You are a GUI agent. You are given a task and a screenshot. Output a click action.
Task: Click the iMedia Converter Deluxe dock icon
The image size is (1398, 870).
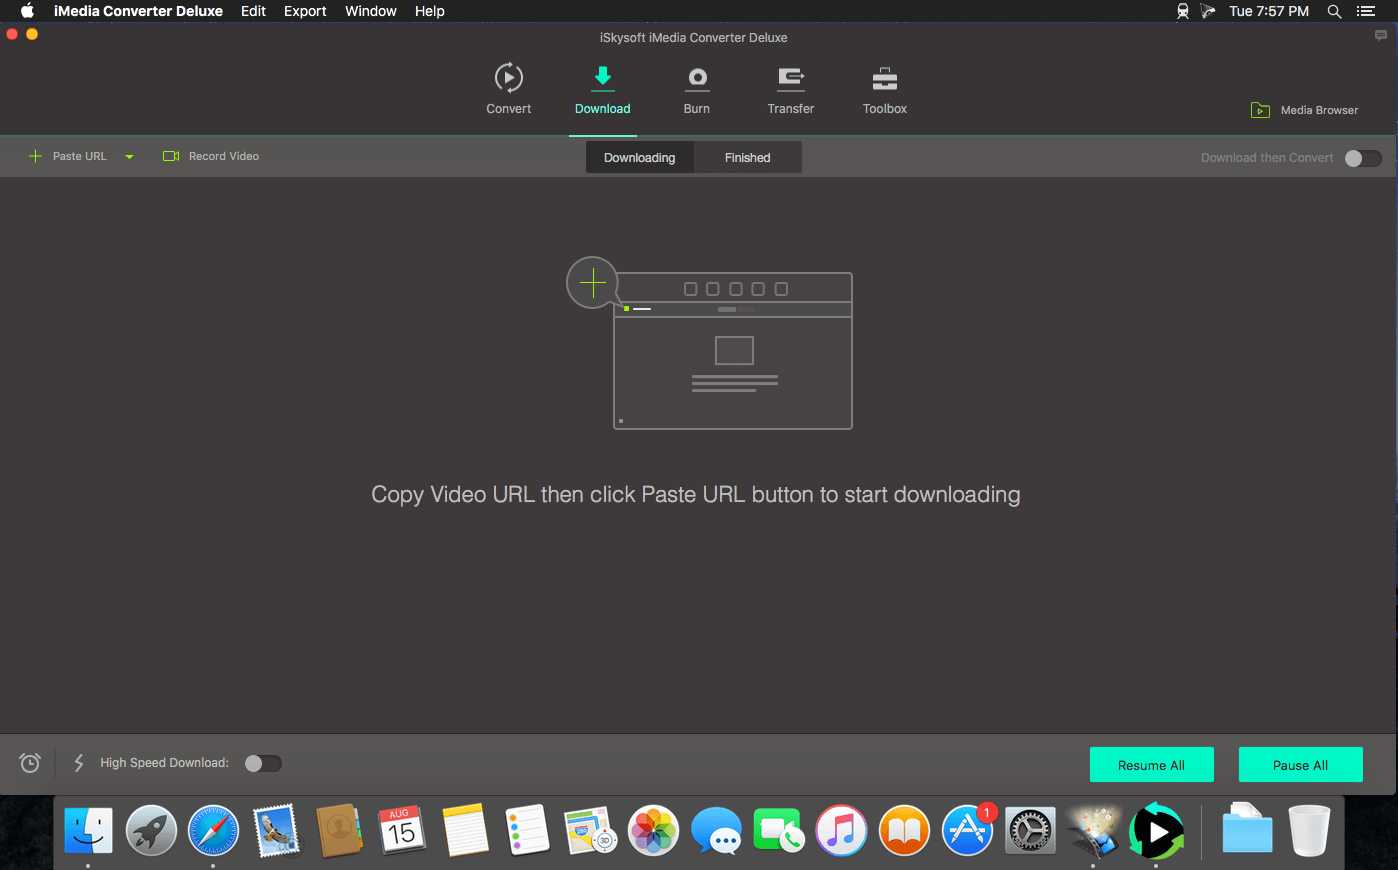[1156, 831]
